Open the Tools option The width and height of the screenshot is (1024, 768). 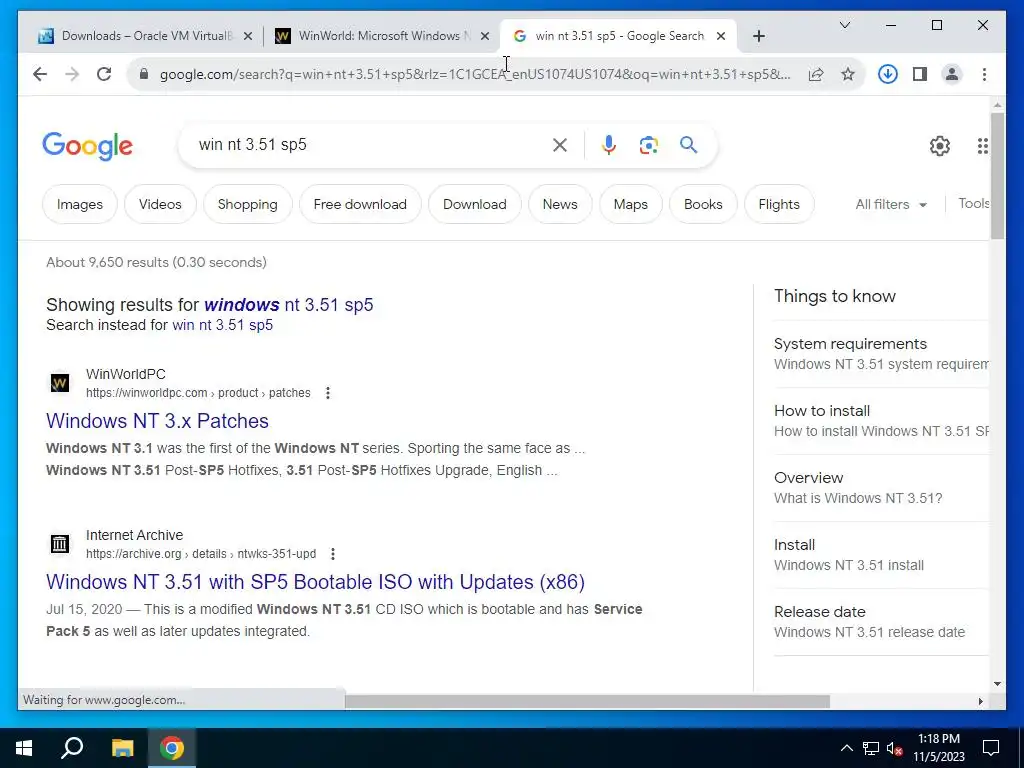tap(974, 204)
